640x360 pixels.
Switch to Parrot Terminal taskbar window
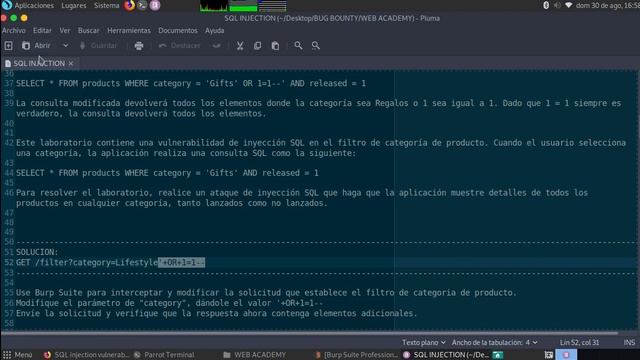164,355
